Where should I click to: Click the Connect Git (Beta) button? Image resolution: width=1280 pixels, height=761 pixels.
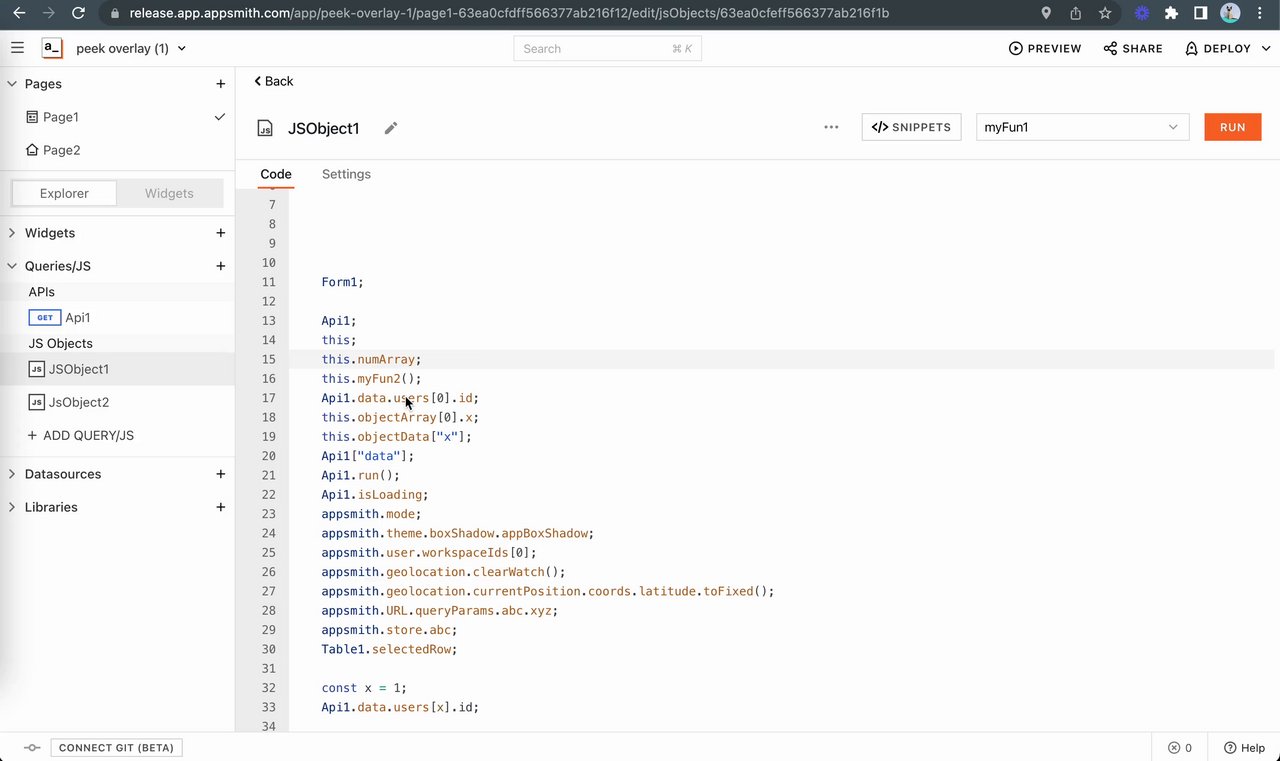pyautogui.click(x=116, y=747)
